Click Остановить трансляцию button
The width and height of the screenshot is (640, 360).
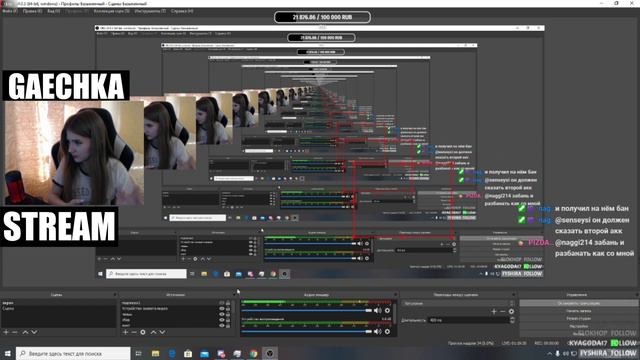tap(578, 303)
